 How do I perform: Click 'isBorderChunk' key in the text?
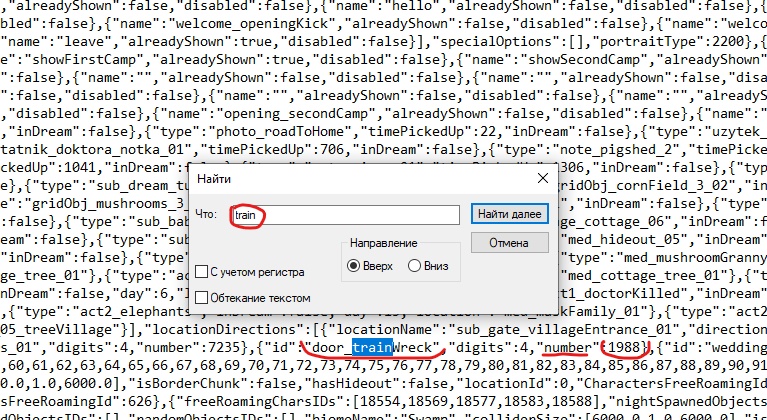(x=191, y=384)
